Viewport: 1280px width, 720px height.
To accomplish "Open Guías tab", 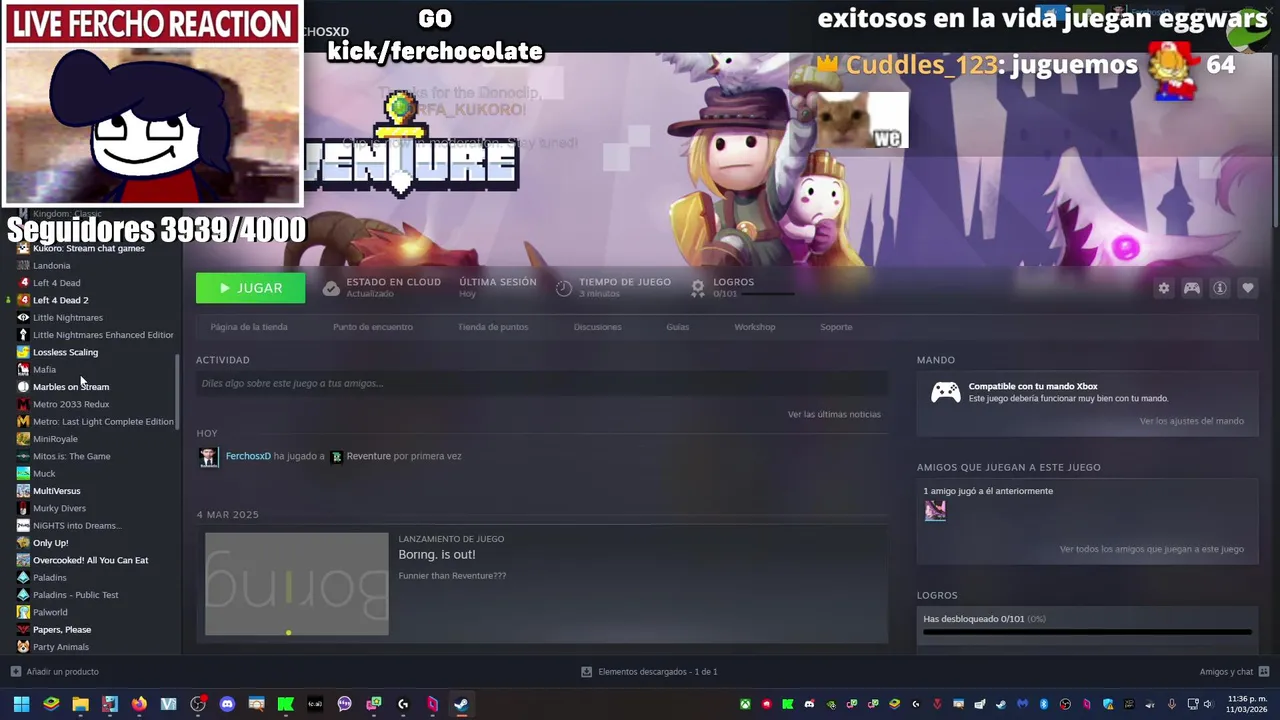I will click(678, 327).
